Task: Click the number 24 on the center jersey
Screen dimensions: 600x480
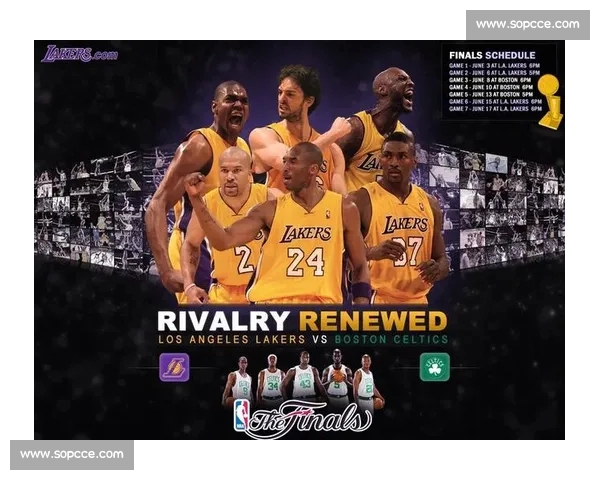Action: 306,262
